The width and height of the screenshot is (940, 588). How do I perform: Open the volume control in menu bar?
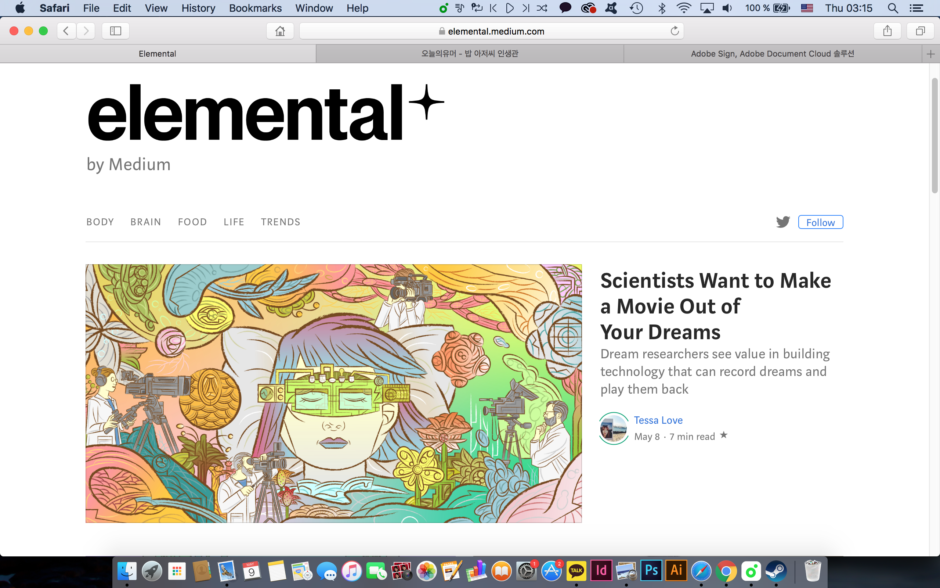coord(727,8)
